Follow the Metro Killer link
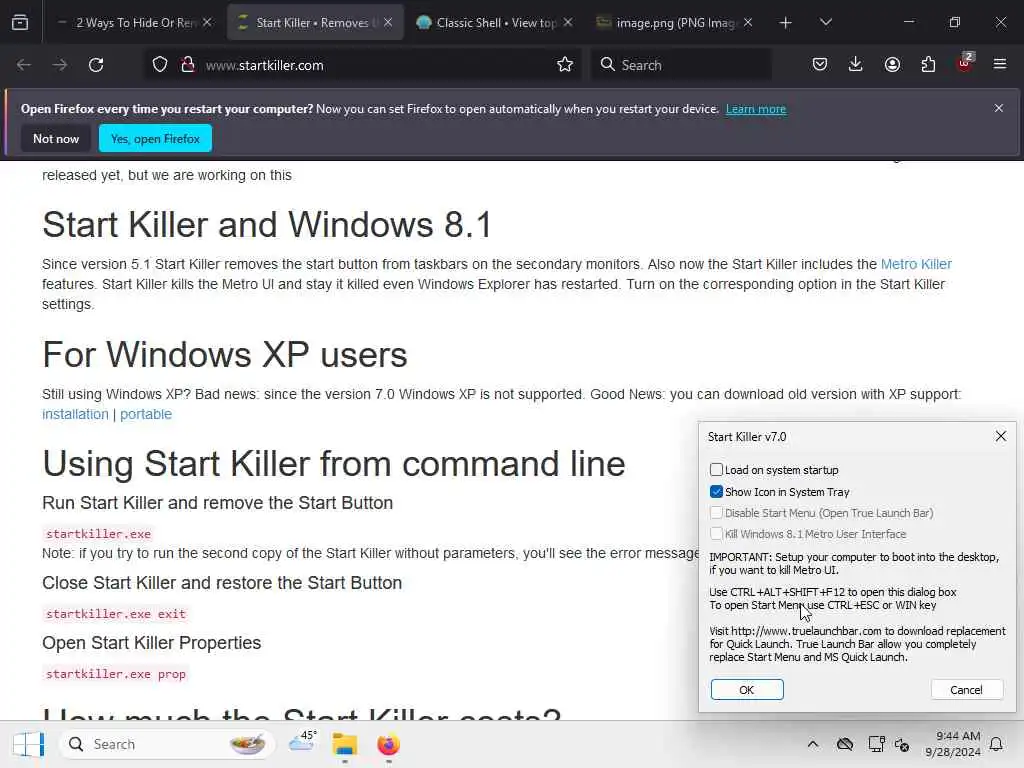Viewport: 1024px width, 768px height. point(916,264)
